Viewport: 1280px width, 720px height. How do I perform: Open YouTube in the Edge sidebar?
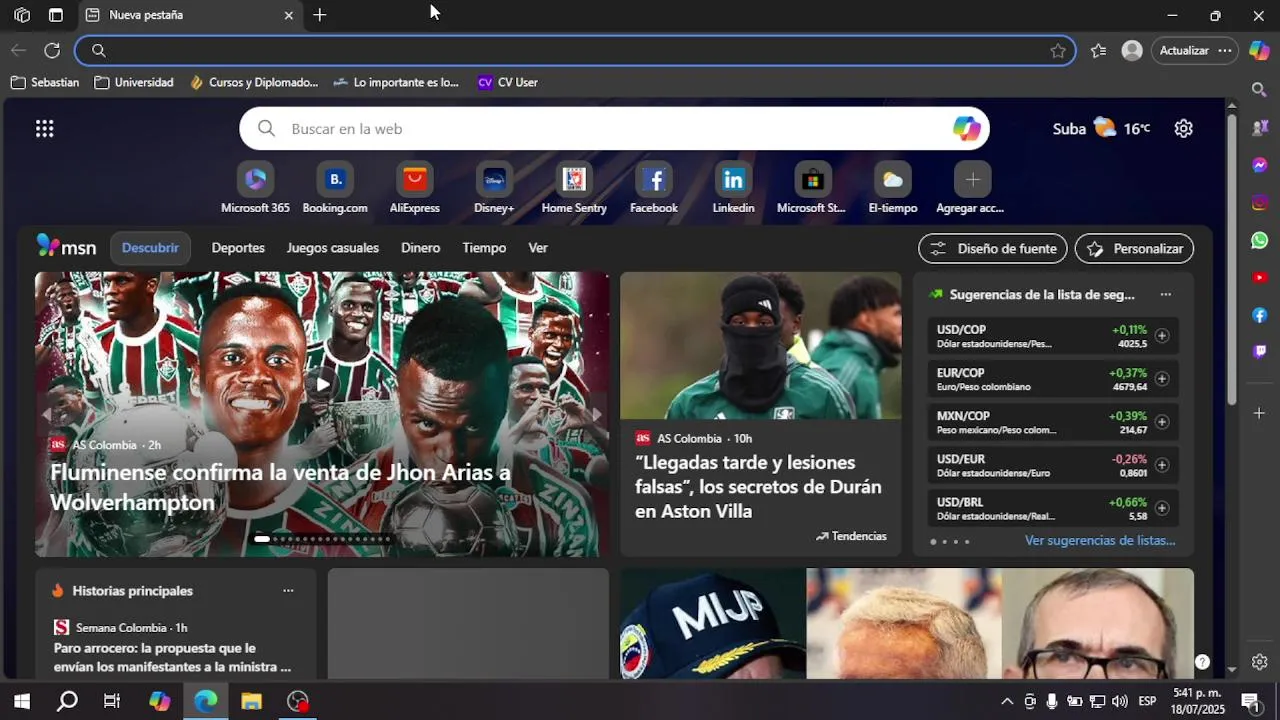[1259, 277]
